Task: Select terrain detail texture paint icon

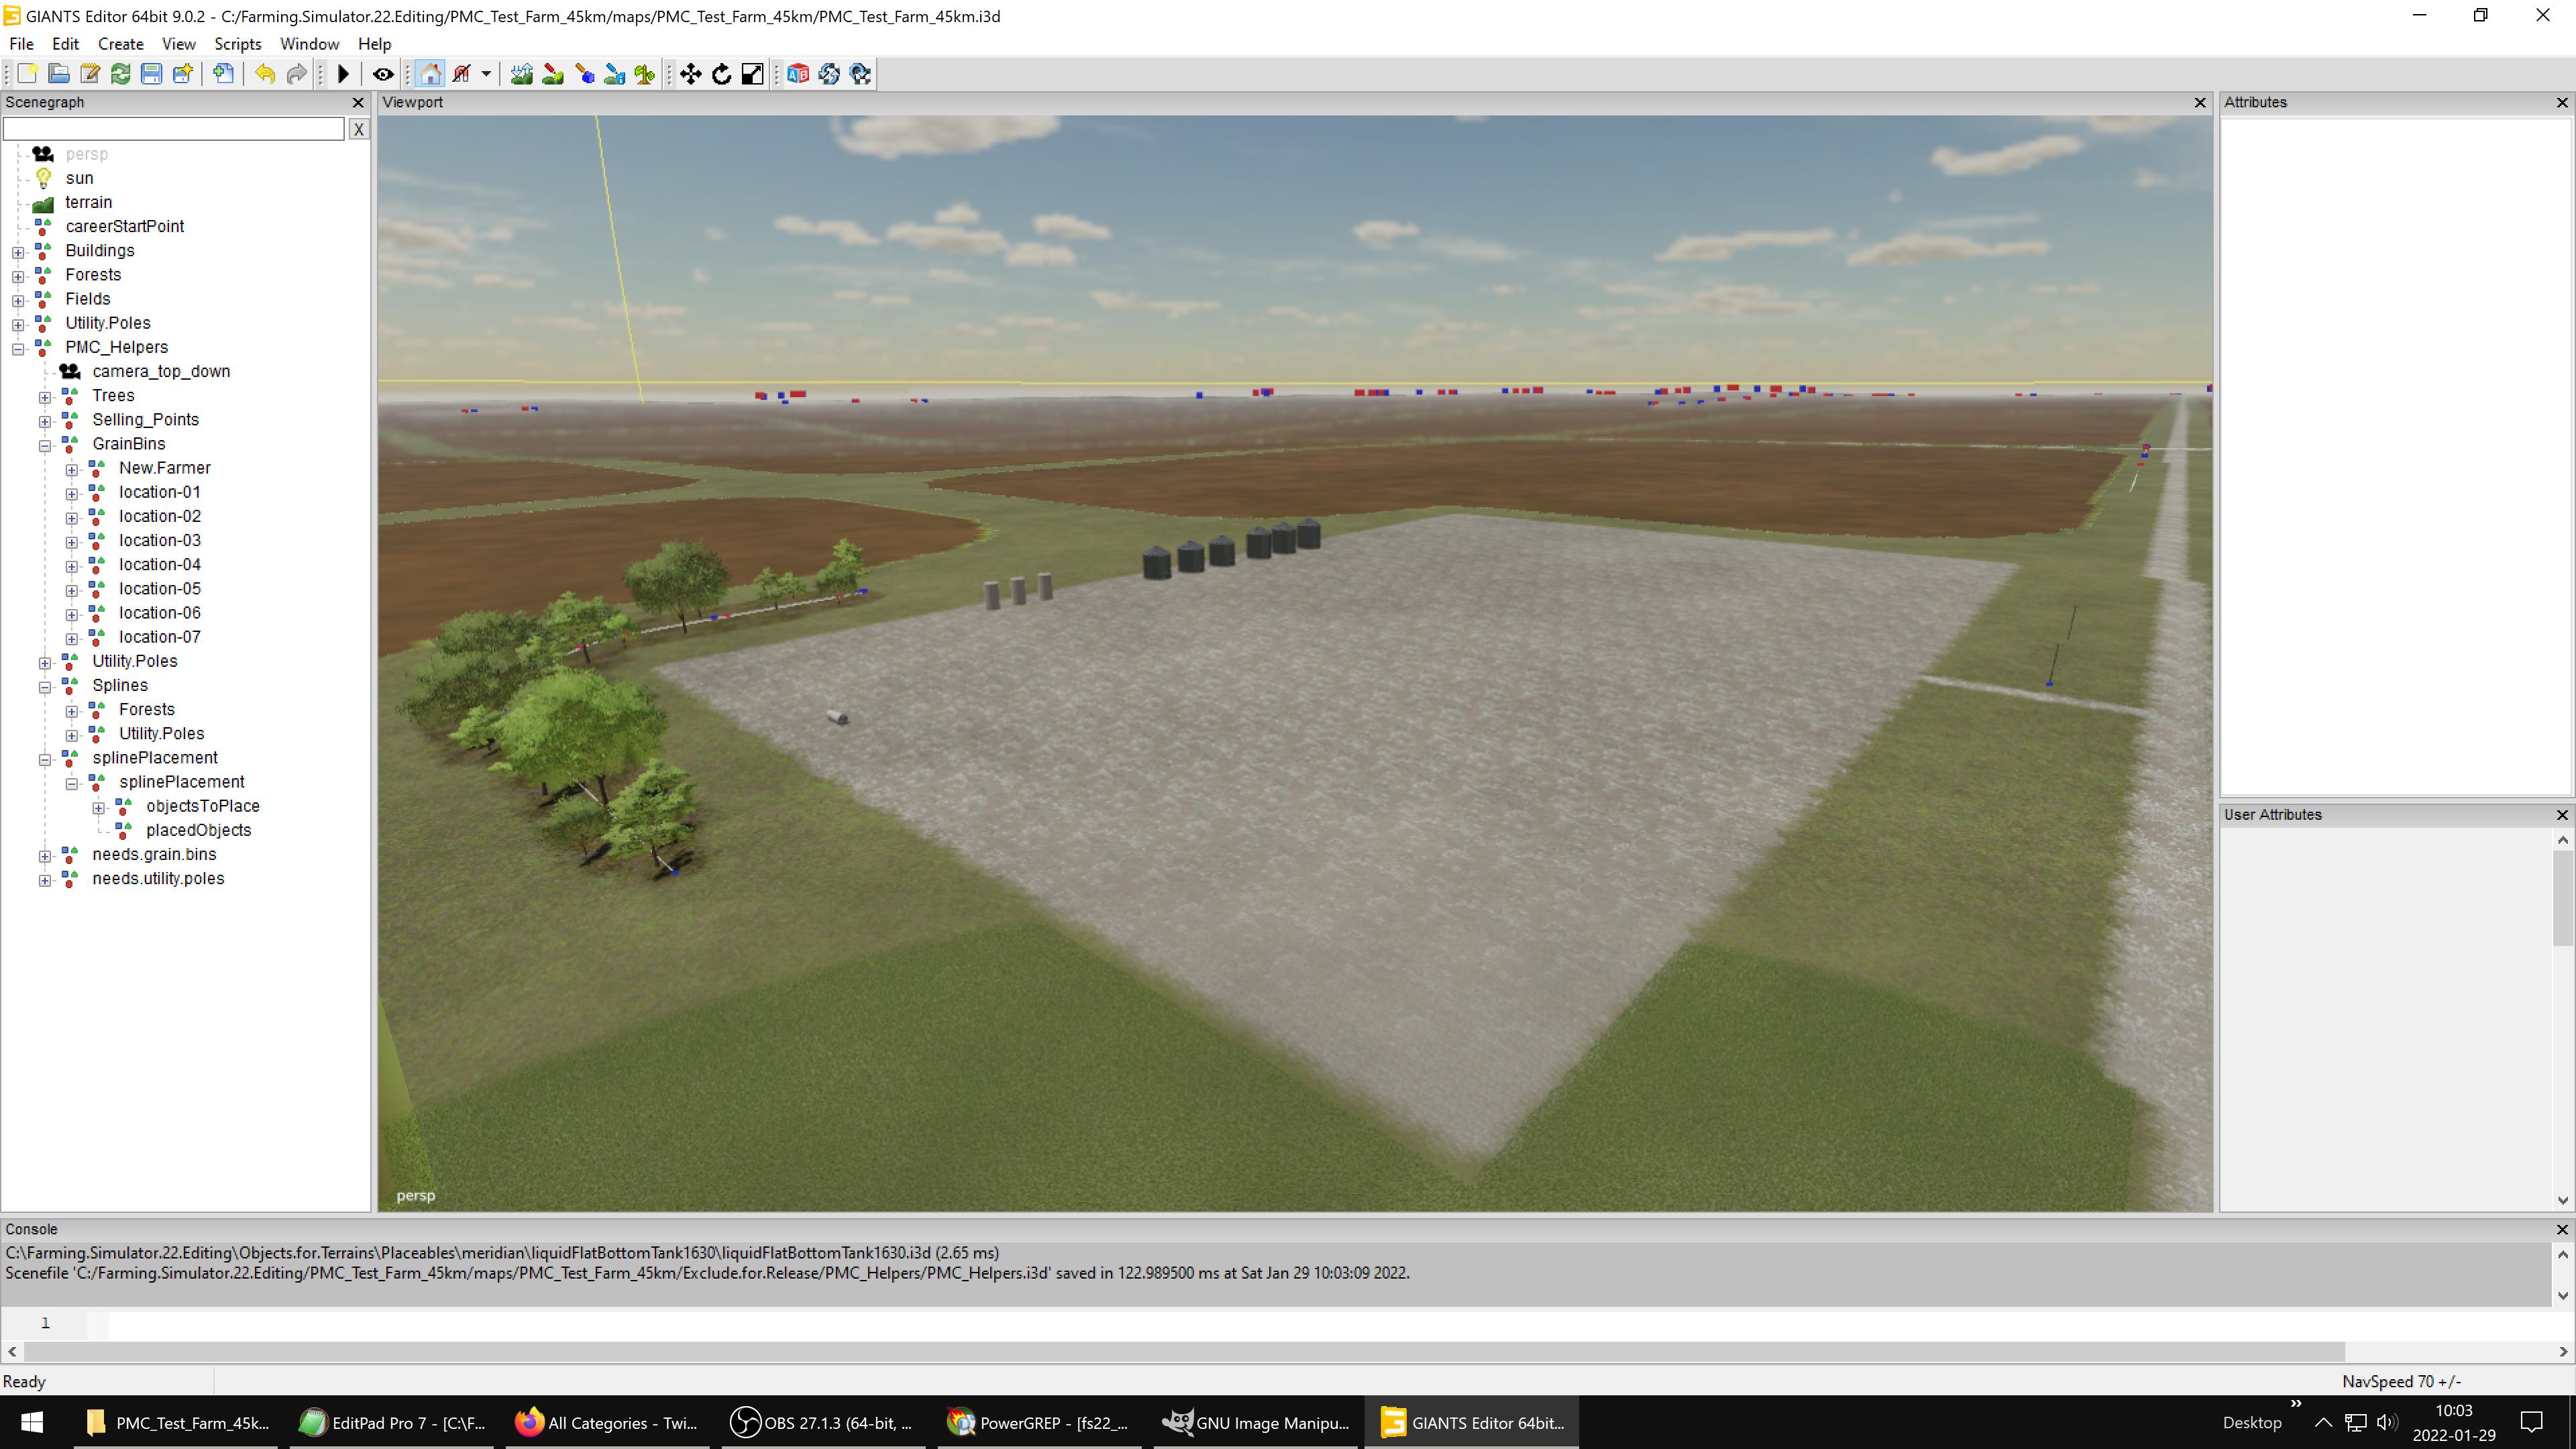Action: [552, 74]
